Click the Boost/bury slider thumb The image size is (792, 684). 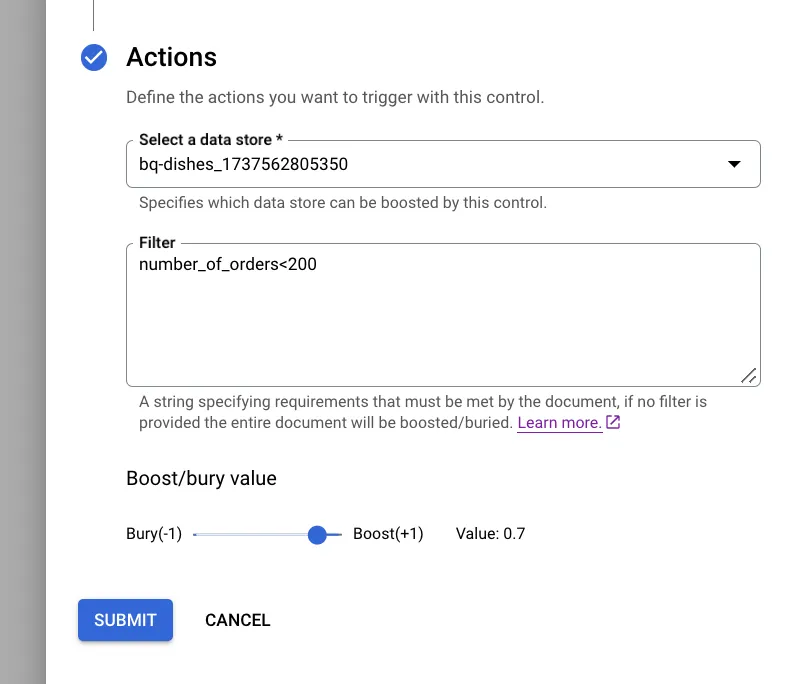318,535
